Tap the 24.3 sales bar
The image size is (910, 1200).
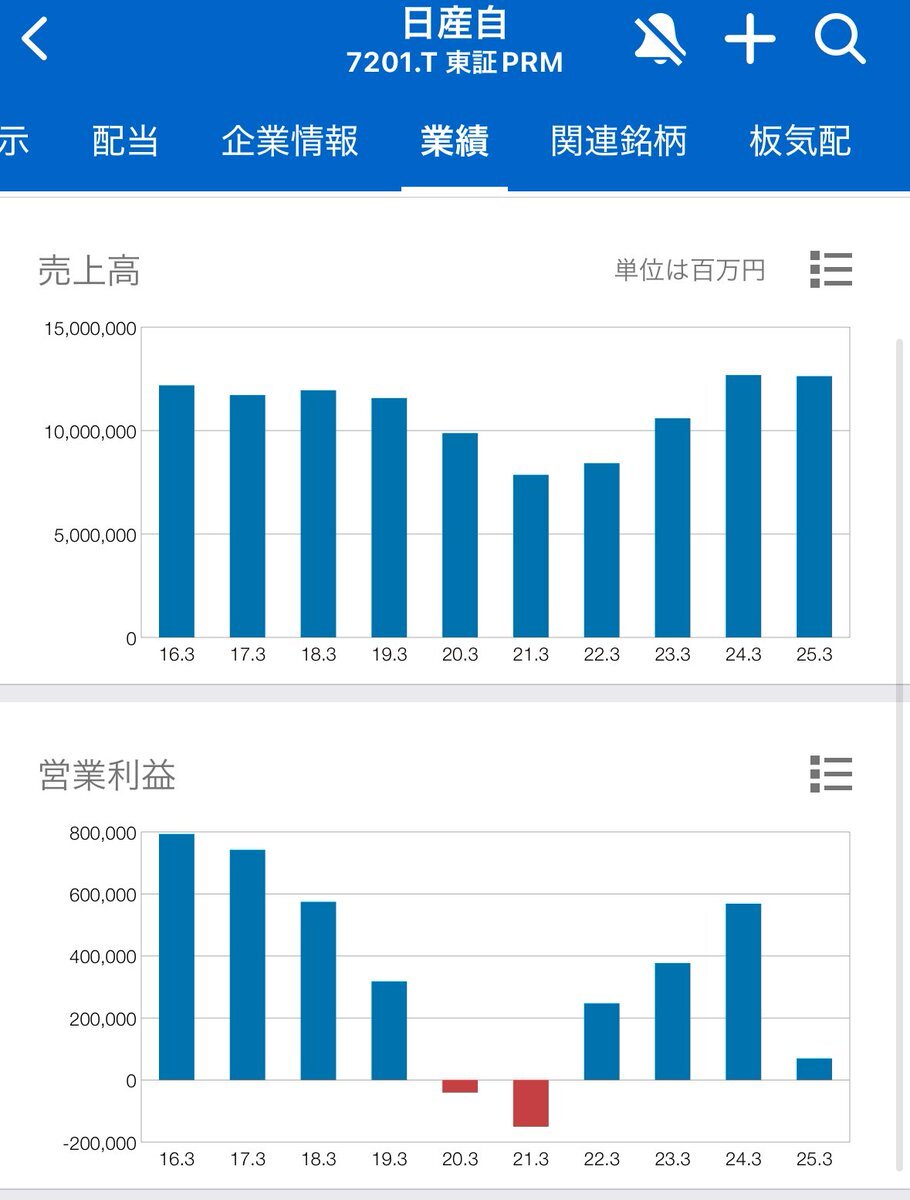tap(743, 506)
